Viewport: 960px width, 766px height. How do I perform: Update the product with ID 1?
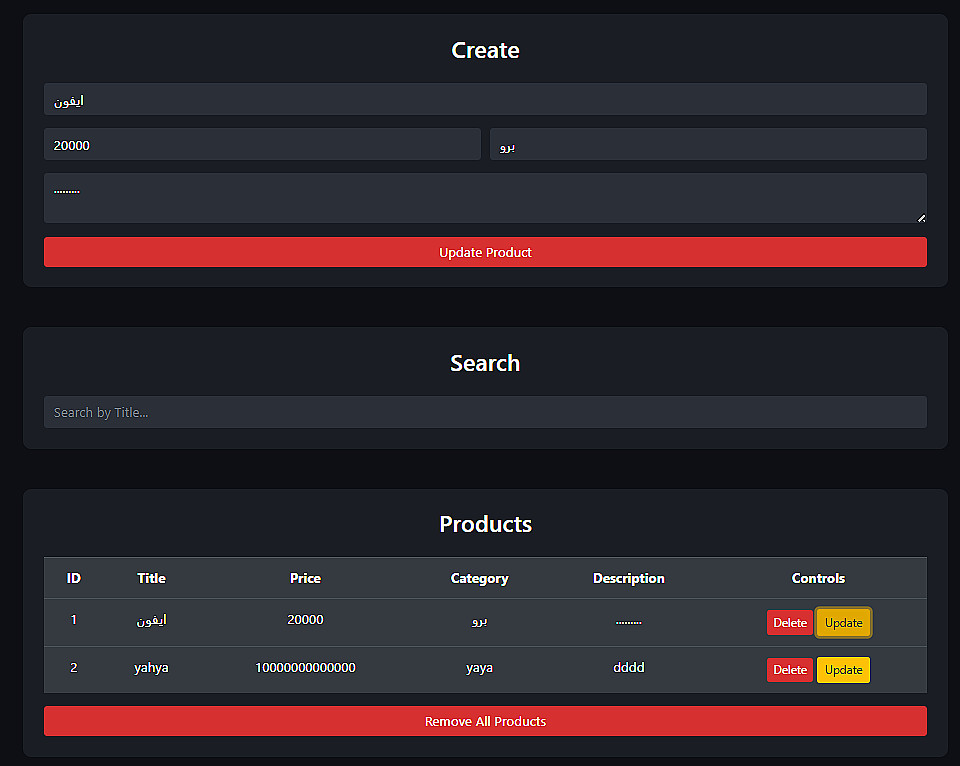click(844, 623)
